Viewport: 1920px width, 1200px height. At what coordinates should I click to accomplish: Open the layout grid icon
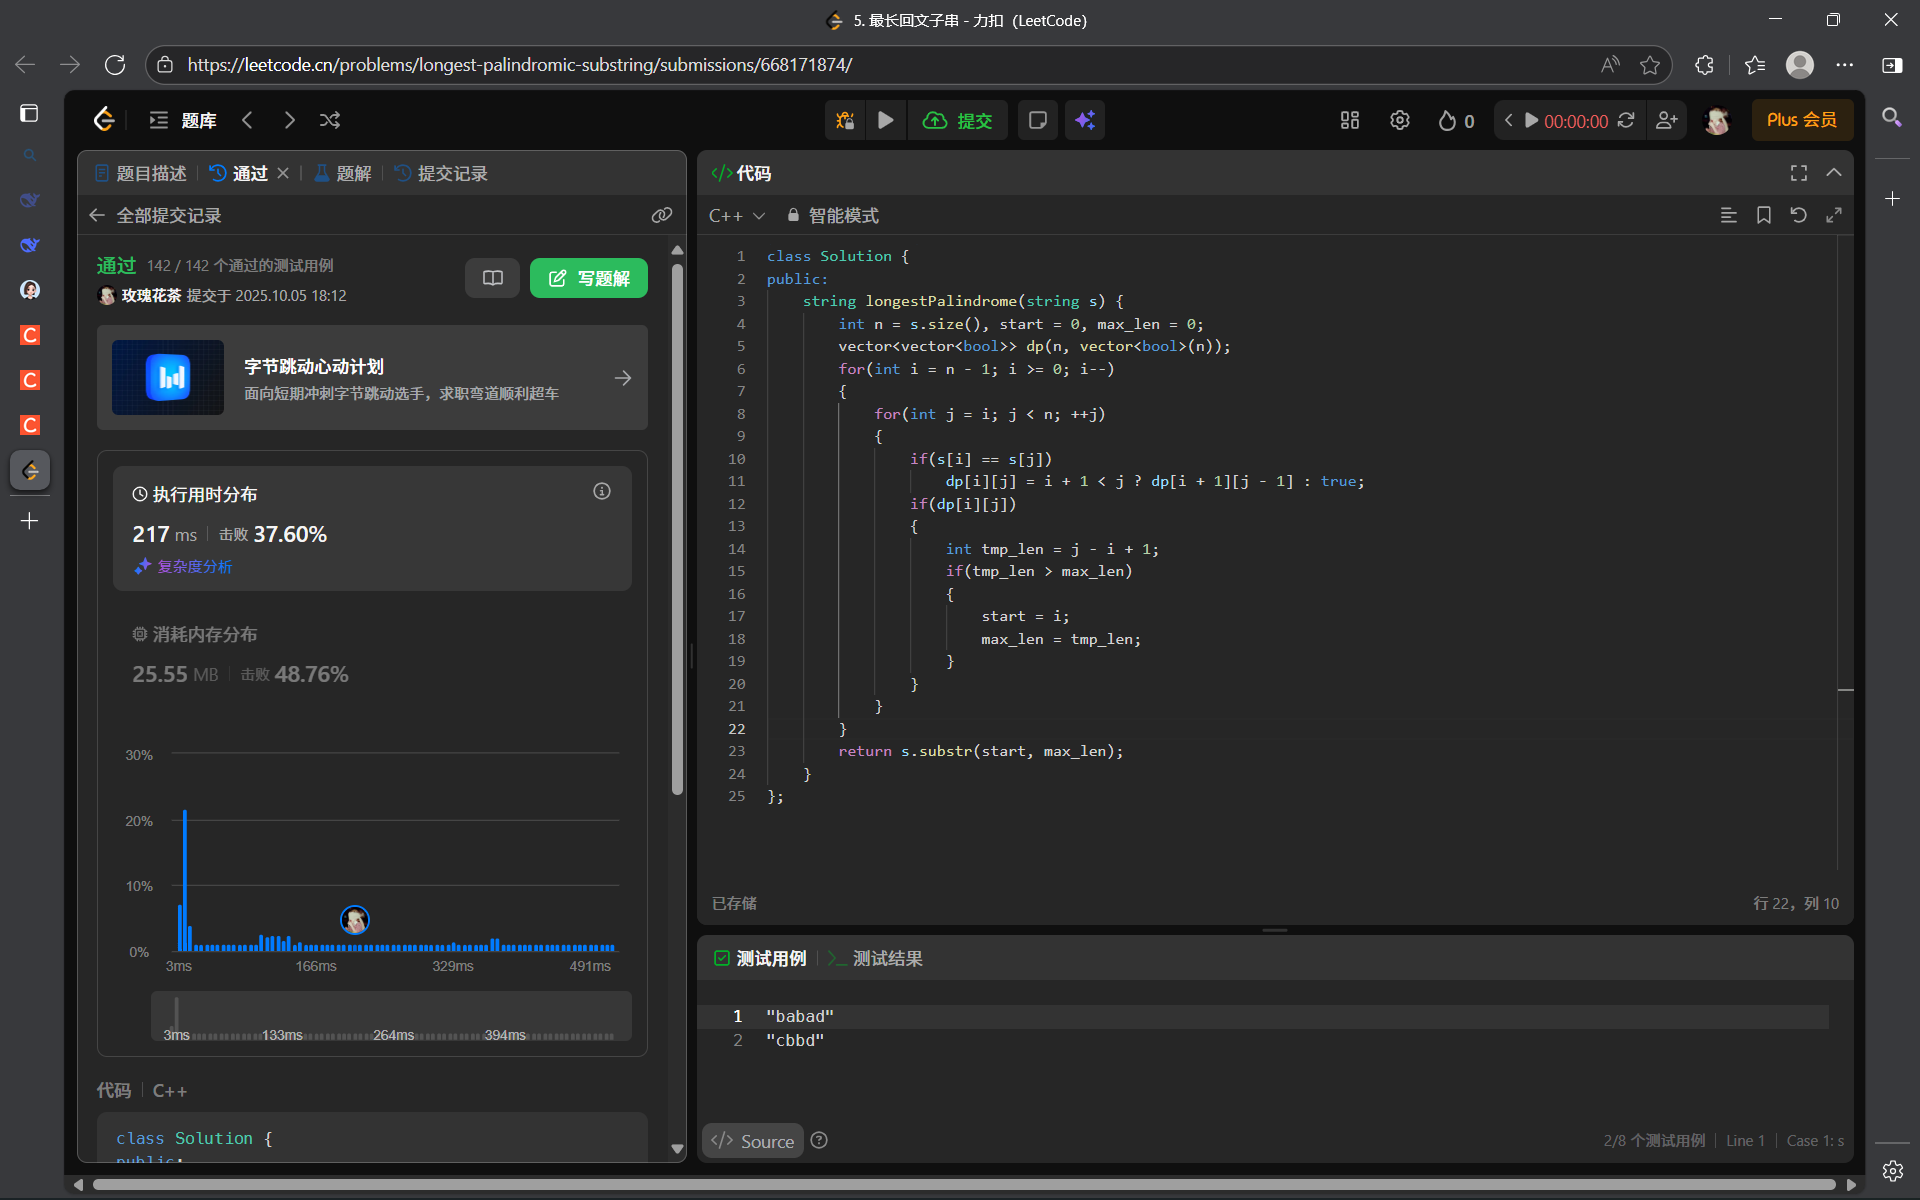[1350, 120]
